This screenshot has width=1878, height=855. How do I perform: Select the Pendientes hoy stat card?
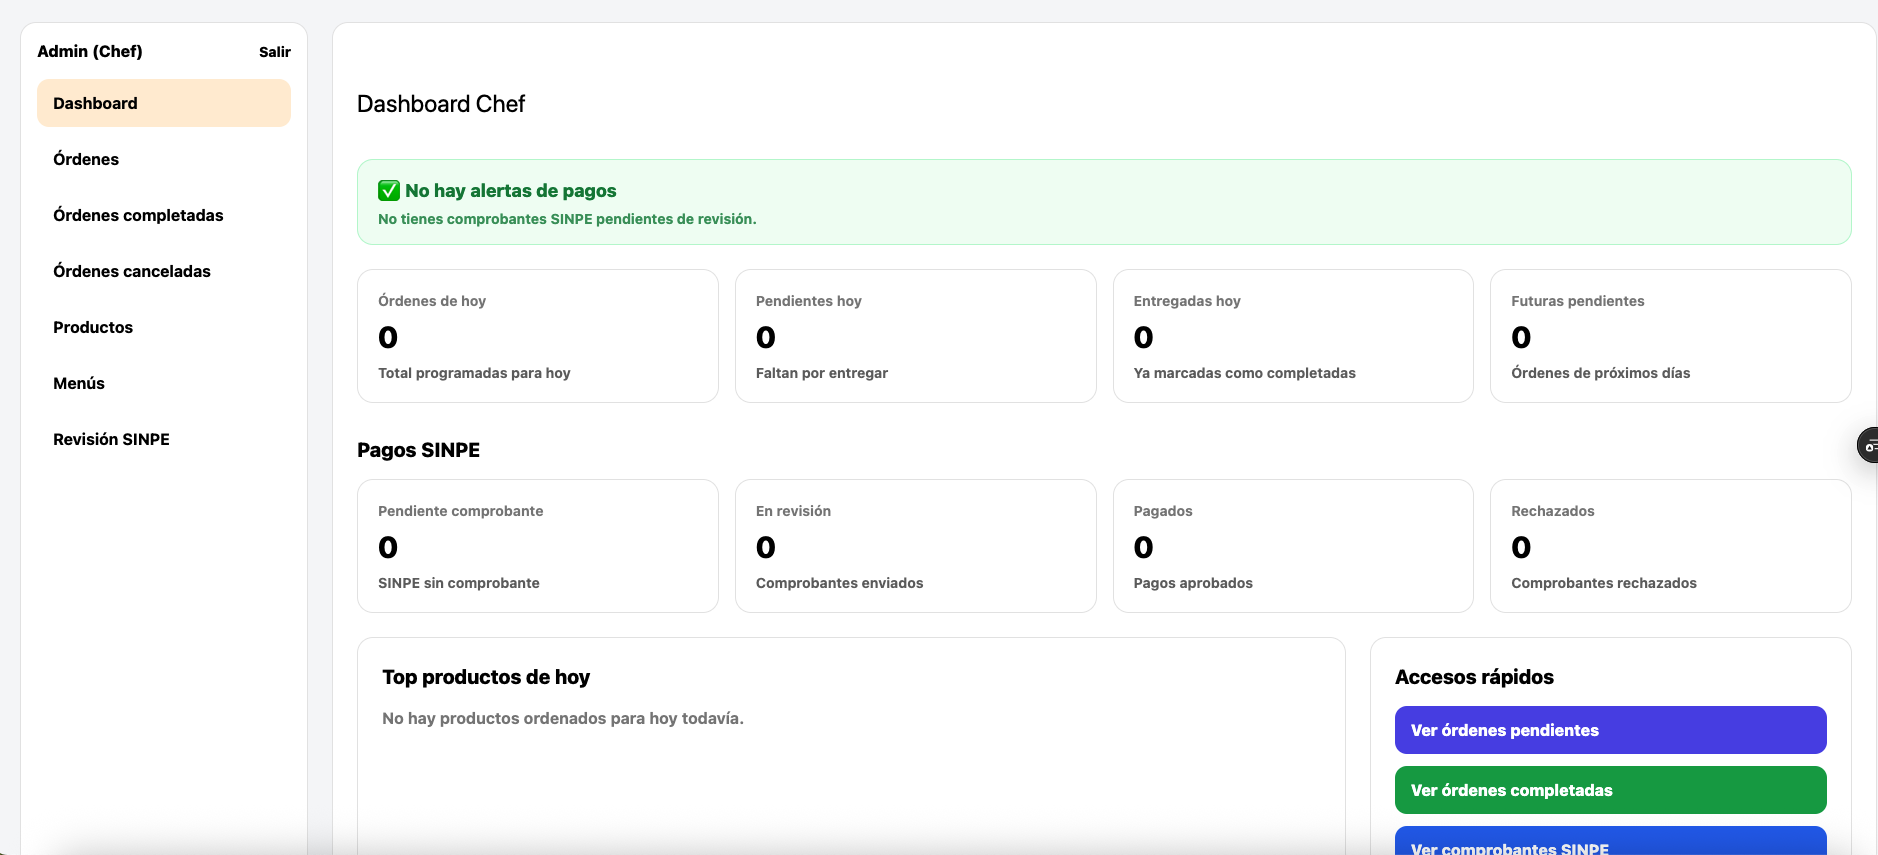(915, 336)
